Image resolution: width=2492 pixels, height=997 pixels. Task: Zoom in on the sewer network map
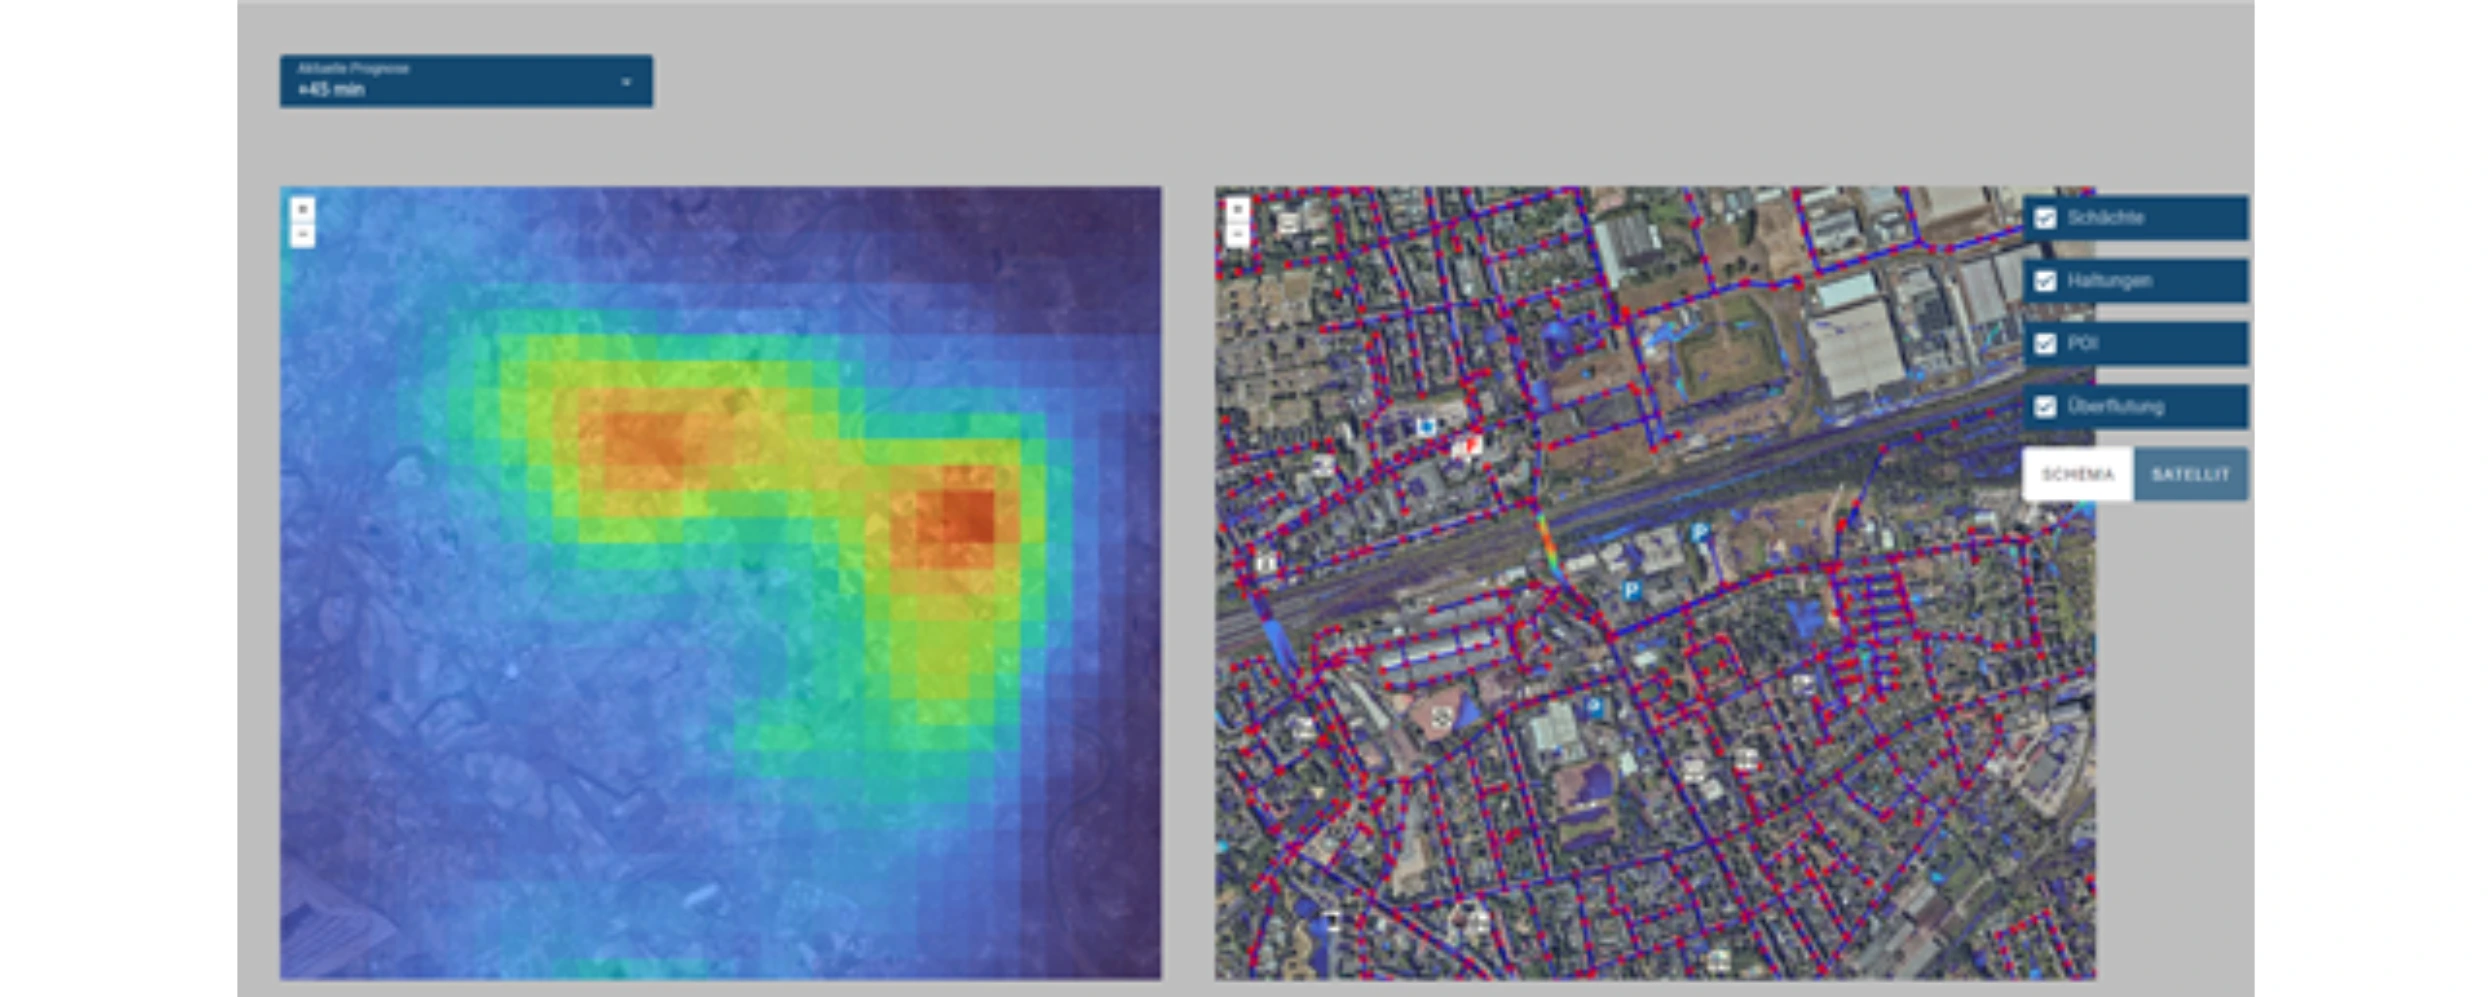1237,209
